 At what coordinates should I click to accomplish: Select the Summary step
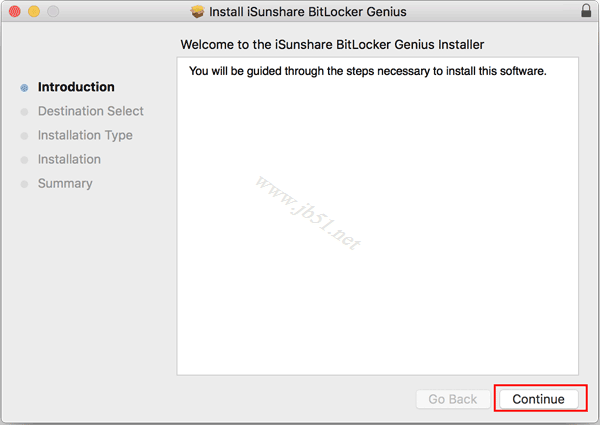65,183
